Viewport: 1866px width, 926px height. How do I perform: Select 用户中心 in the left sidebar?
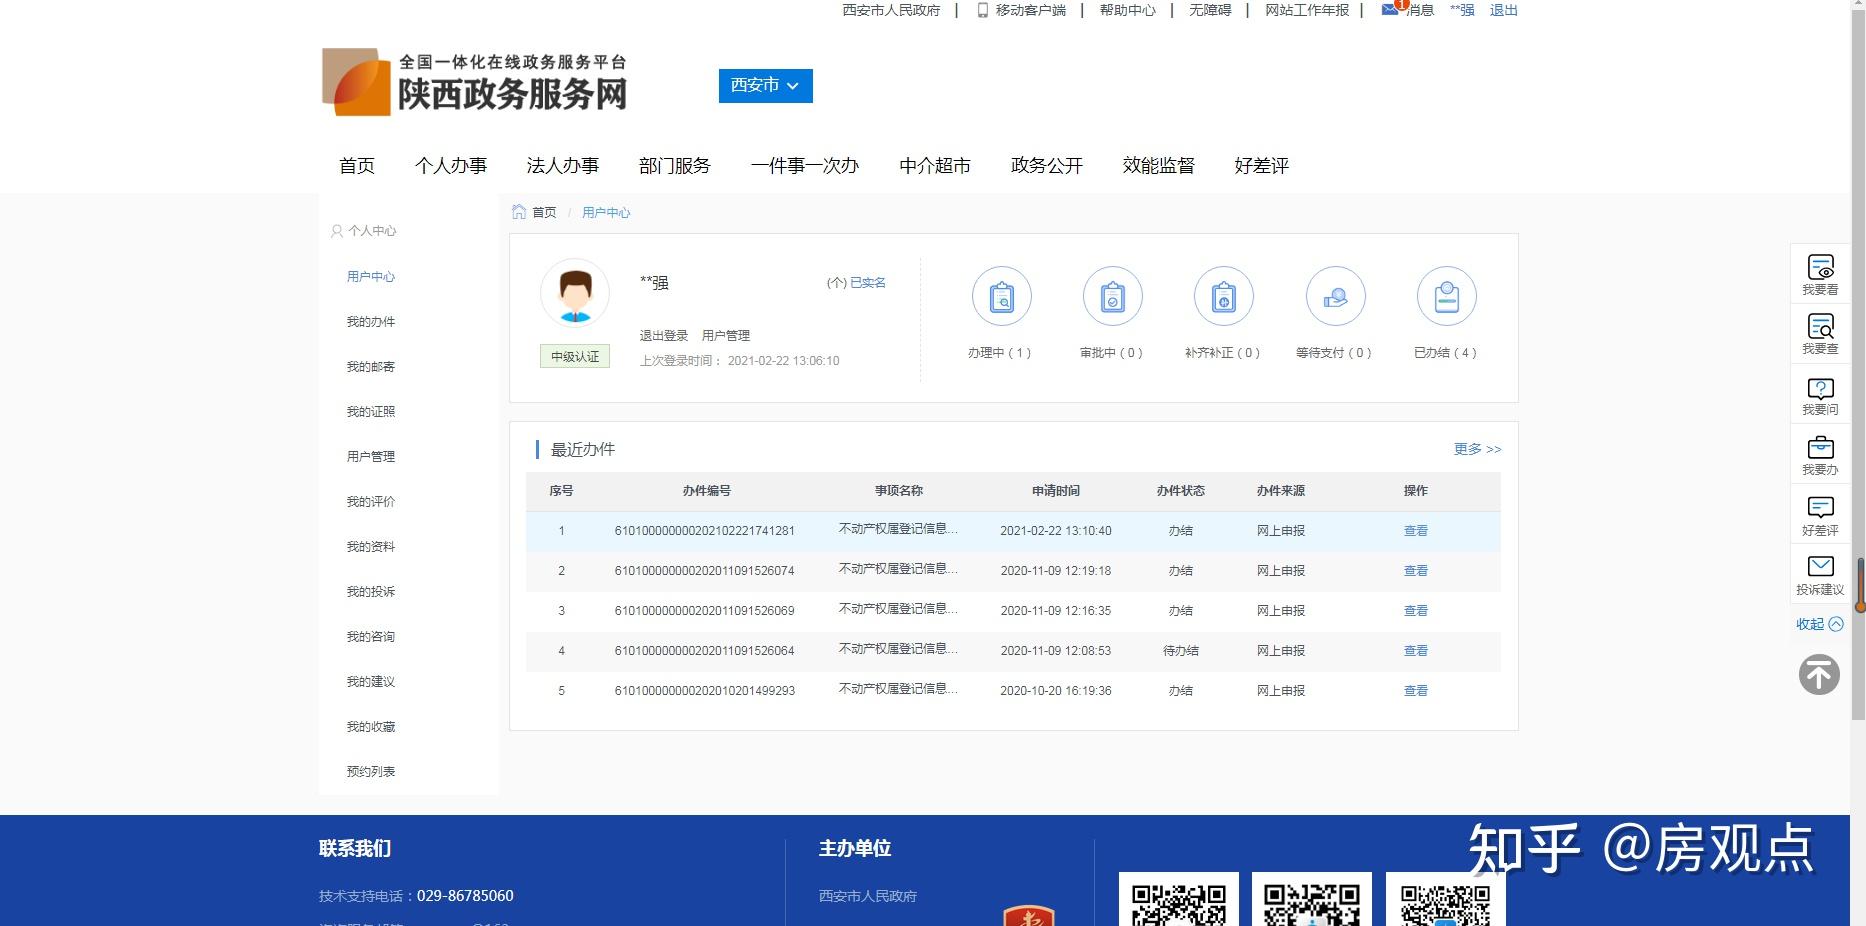click(x=371, y=277)
